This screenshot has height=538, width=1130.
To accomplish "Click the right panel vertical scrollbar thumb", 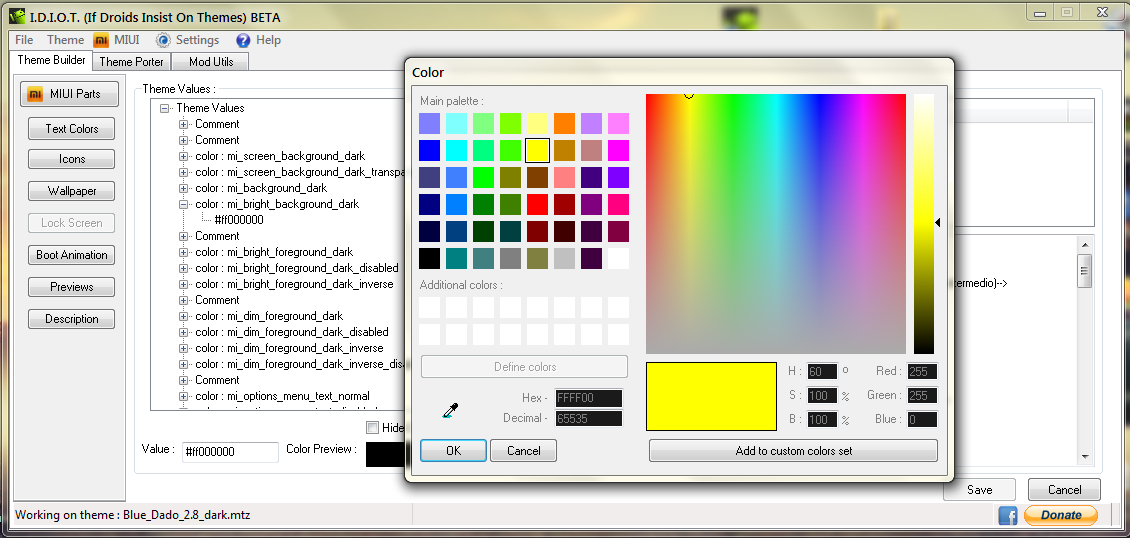I will coord(1085,271).
